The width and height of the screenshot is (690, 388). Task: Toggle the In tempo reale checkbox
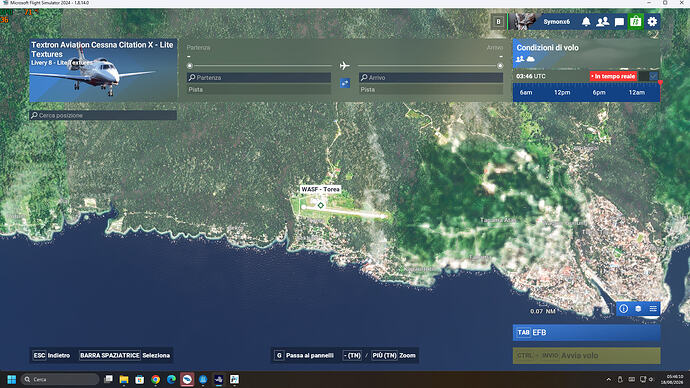653,76
